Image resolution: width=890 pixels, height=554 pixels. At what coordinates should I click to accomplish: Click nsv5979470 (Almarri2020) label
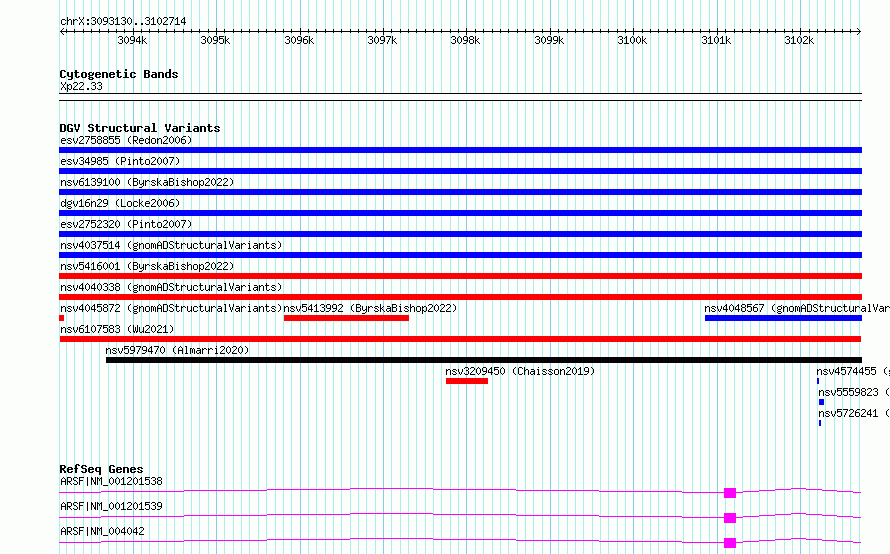click(x=177, y=350)
